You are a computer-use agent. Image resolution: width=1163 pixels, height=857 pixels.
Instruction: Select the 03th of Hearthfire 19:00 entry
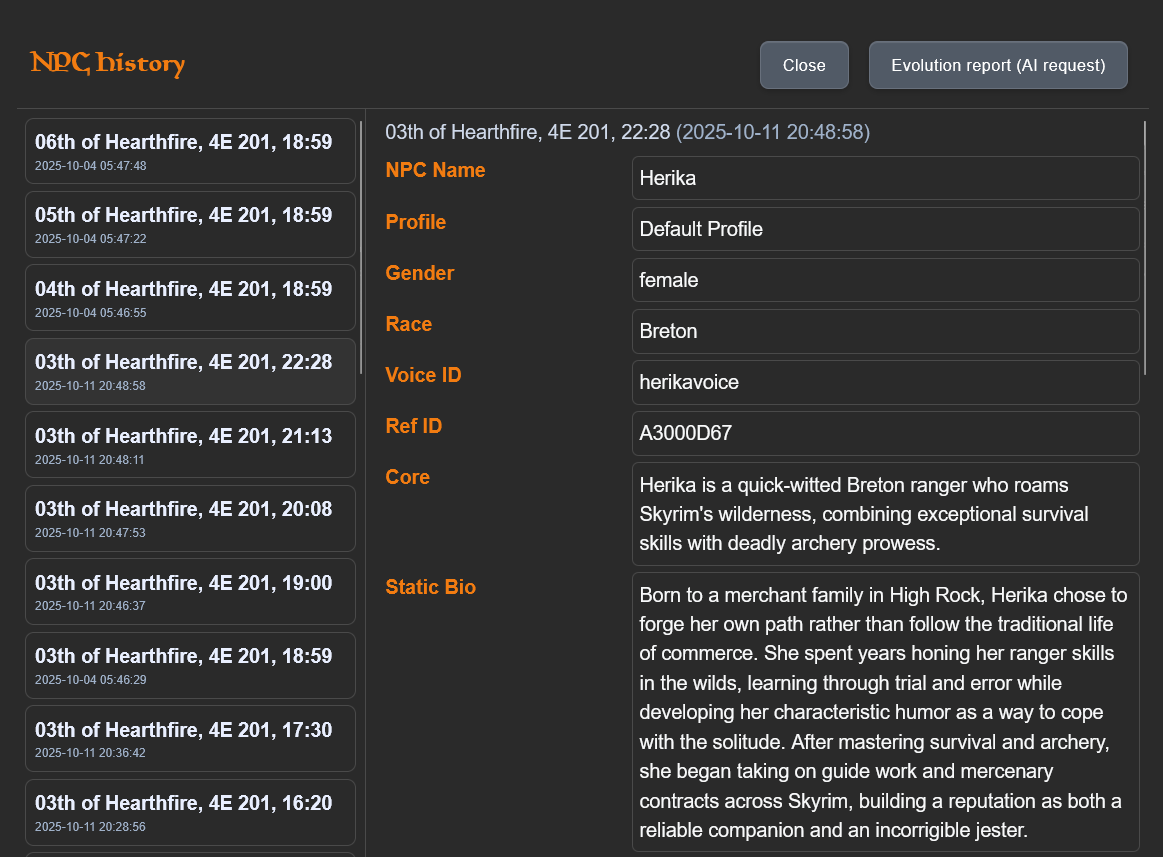(x=190, y=591)
